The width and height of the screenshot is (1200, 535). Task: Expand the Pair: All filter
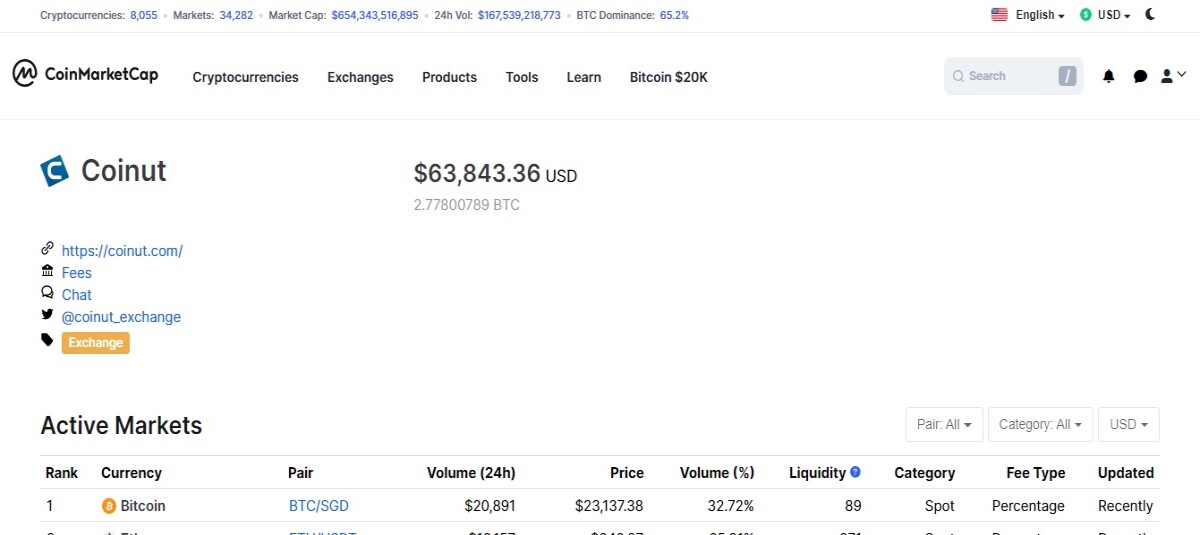[x=944, y=424]
